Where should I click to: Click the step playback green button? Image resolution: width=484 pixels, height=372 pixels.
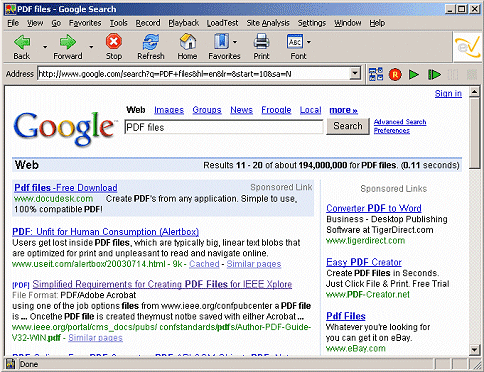click(x=434, y=74)
